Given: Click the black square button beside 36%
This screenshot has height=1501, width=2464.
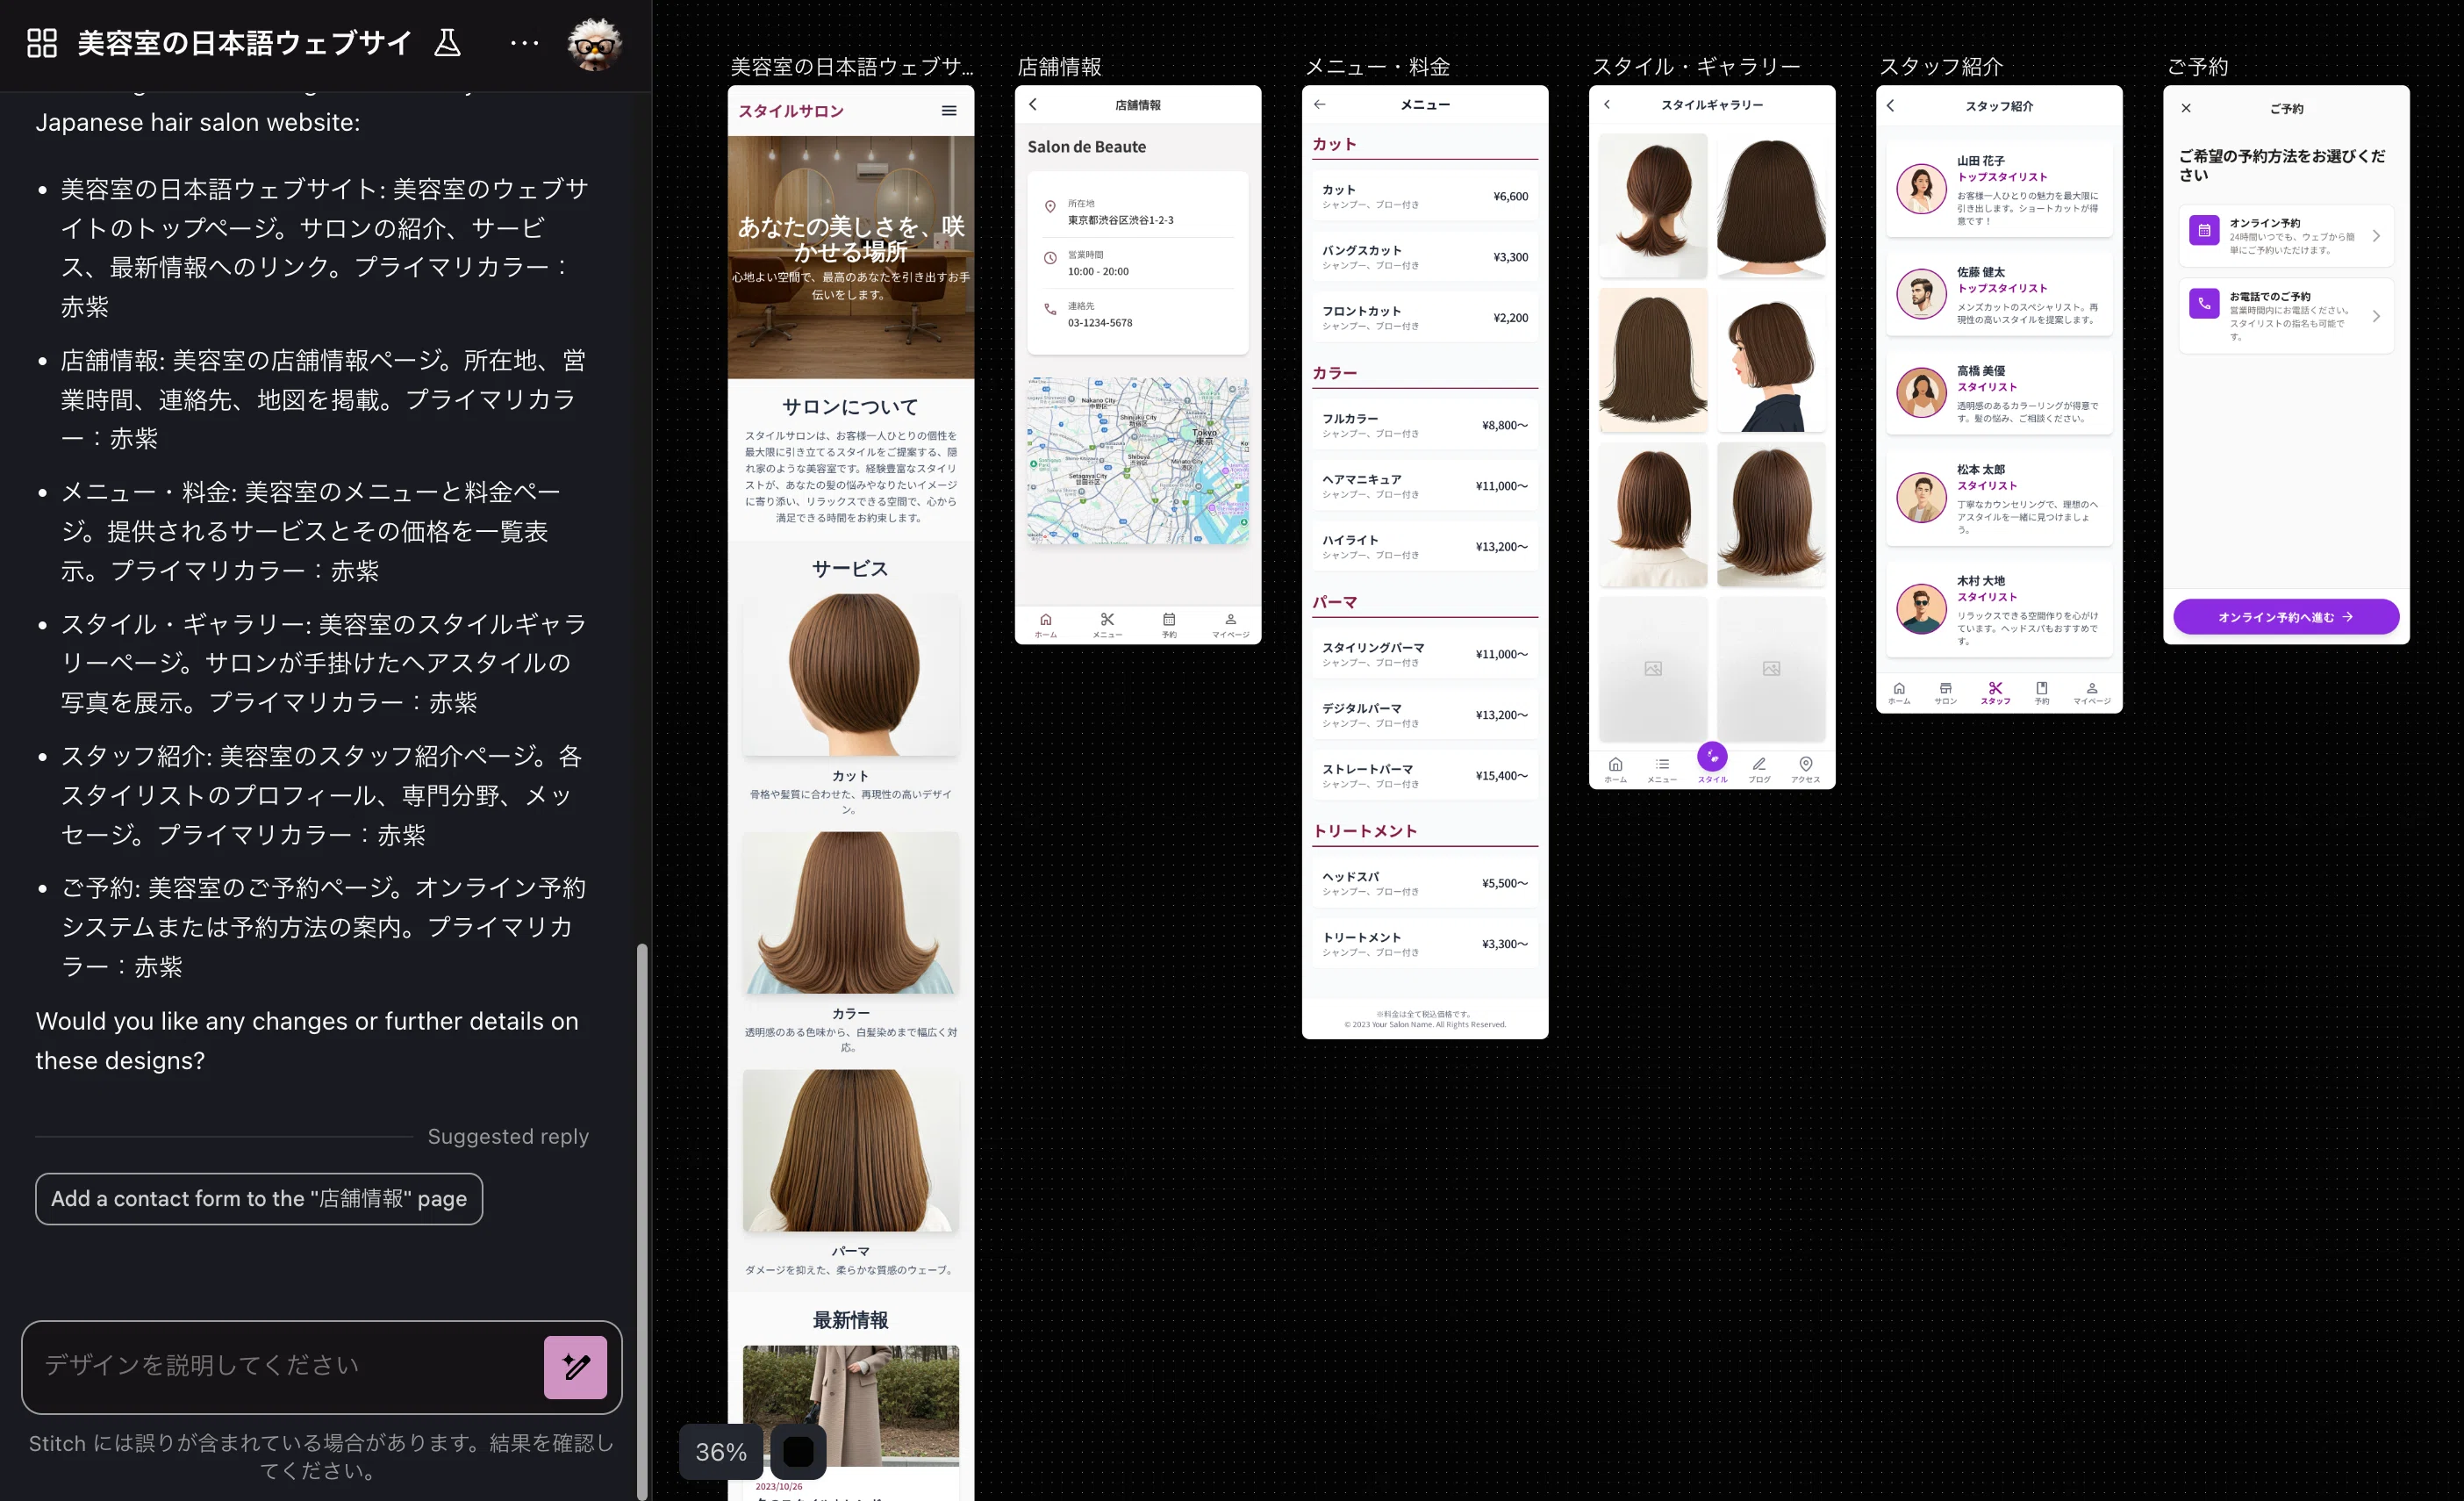Looking at the screenshot, I should (x=798, y=1451).
